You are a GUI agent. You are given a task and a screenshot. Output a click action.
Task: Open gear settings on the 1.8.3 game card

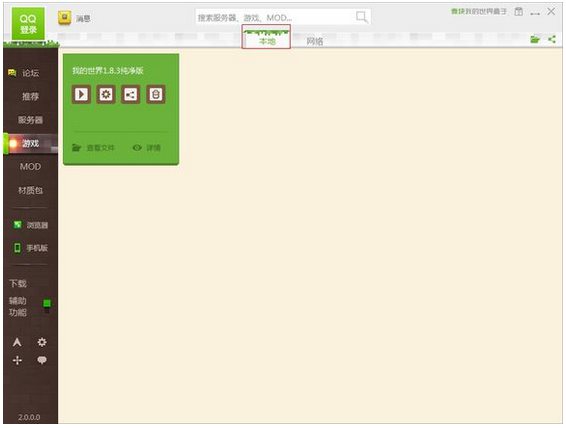[106, 95]
